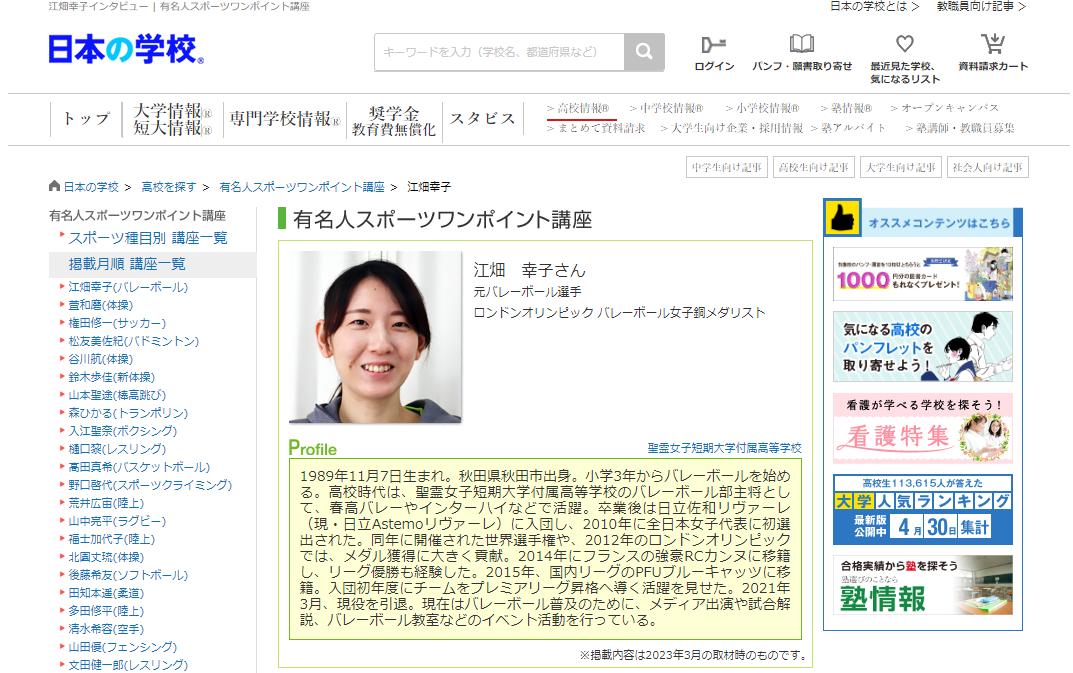
Task: Open the heart icon watch list
Action: coord(905,45)
